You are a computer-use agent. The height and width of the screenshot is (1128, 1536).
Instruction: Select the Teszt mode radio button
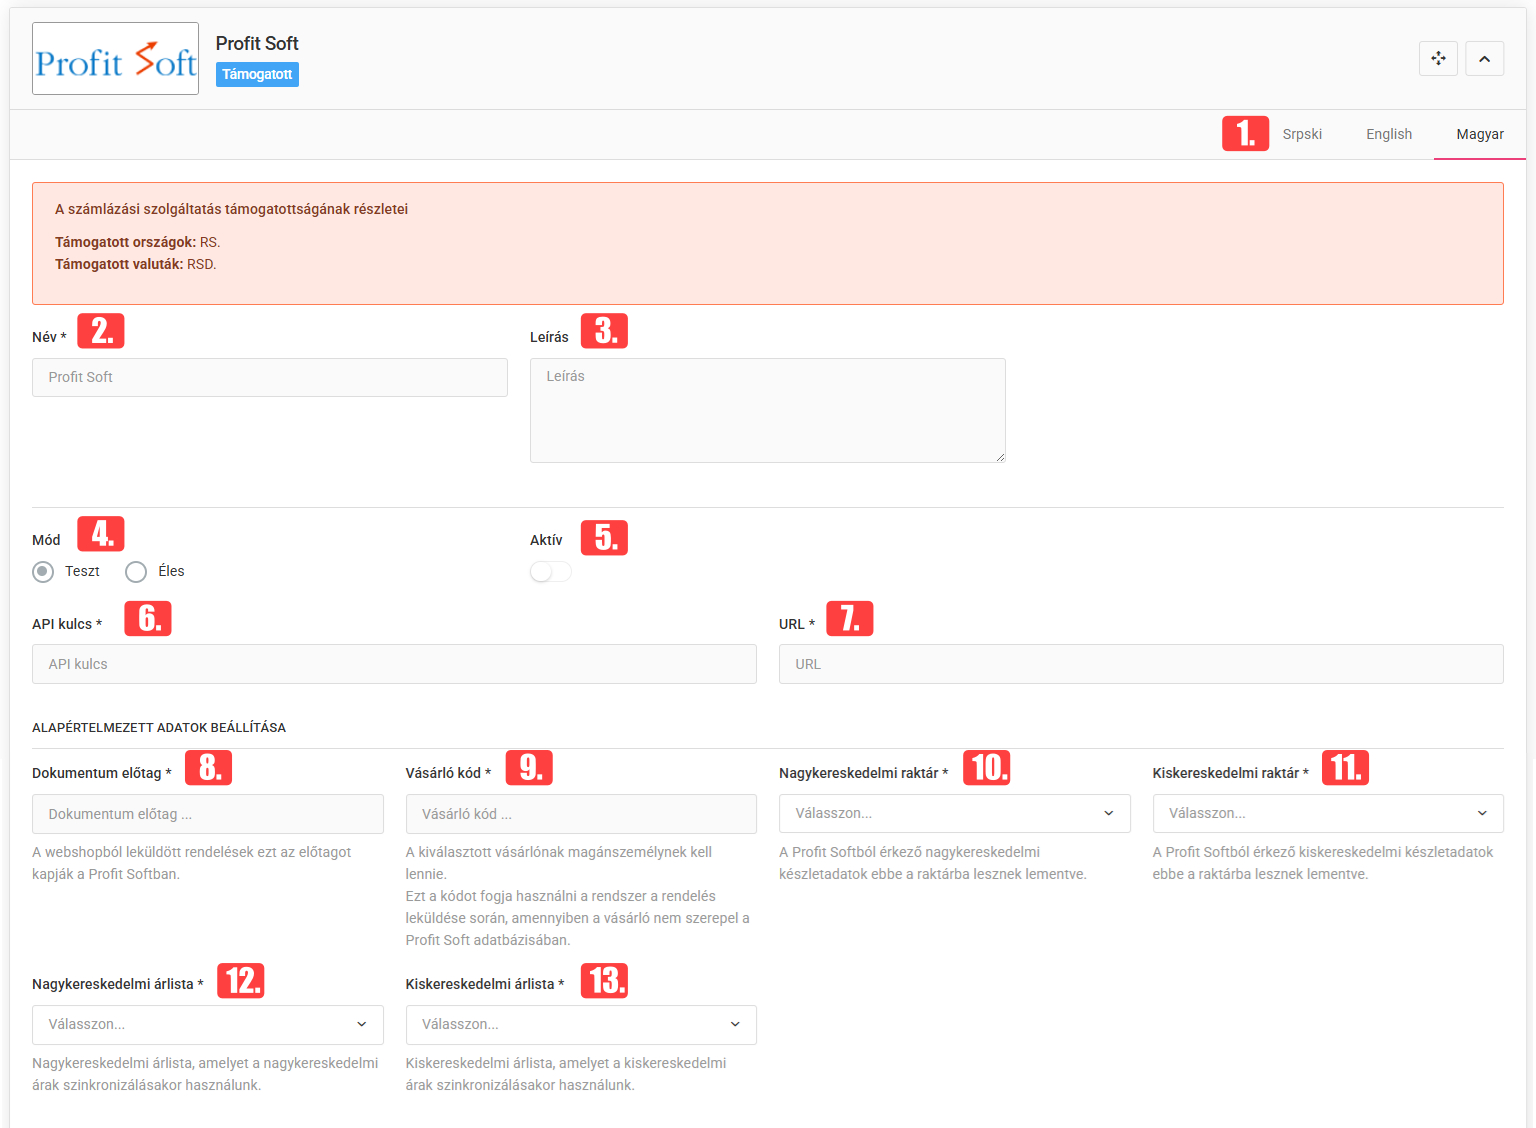[x=43, y=572]
